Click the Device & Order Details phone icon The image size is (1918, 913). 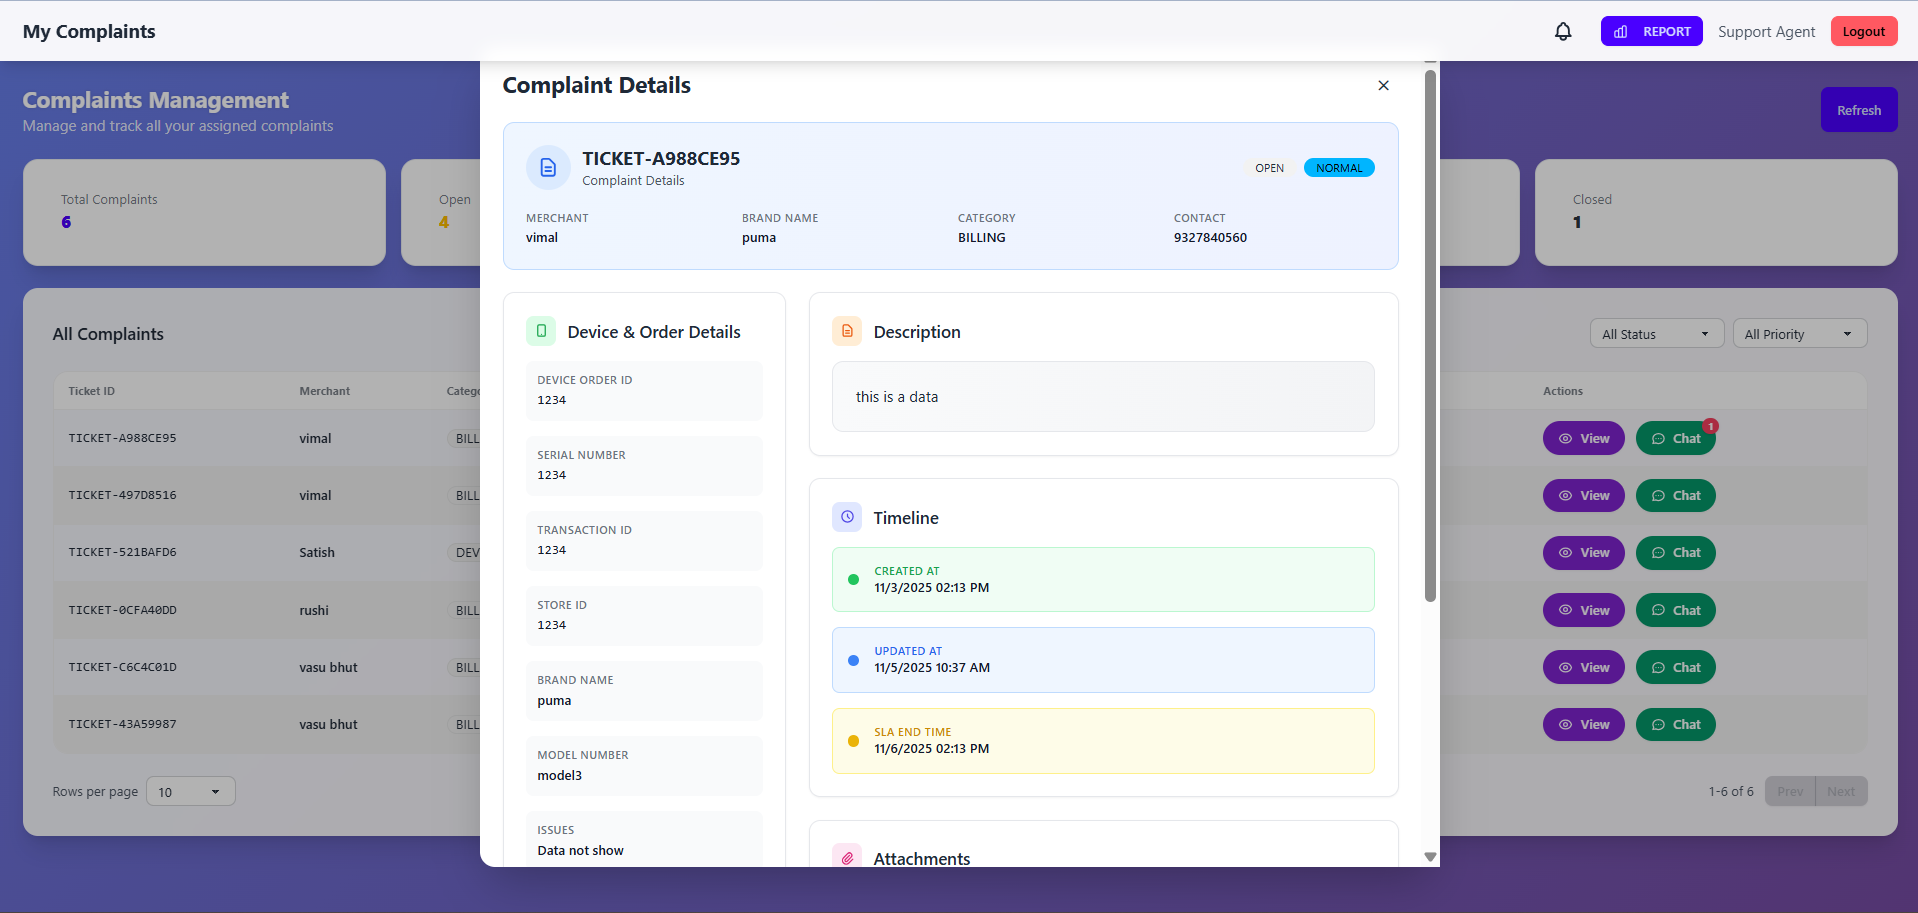[x=541, y=331]
